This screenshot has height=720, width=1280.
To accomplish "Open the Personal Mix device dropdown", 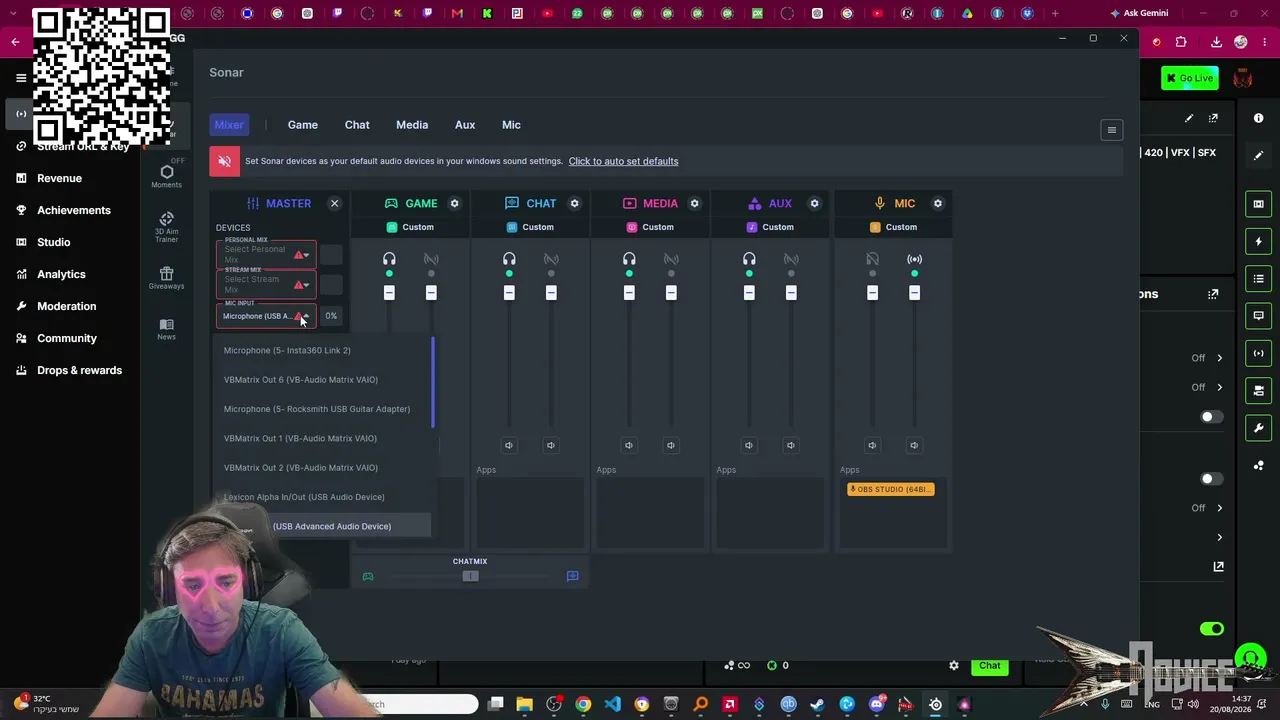I will point(266,255).
